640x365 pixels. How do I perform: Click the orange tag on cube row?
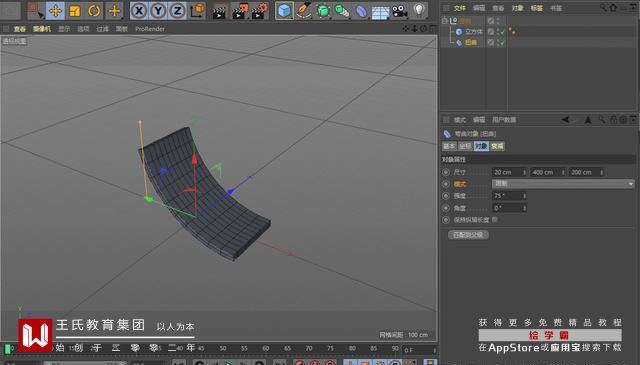click(512, 31)
